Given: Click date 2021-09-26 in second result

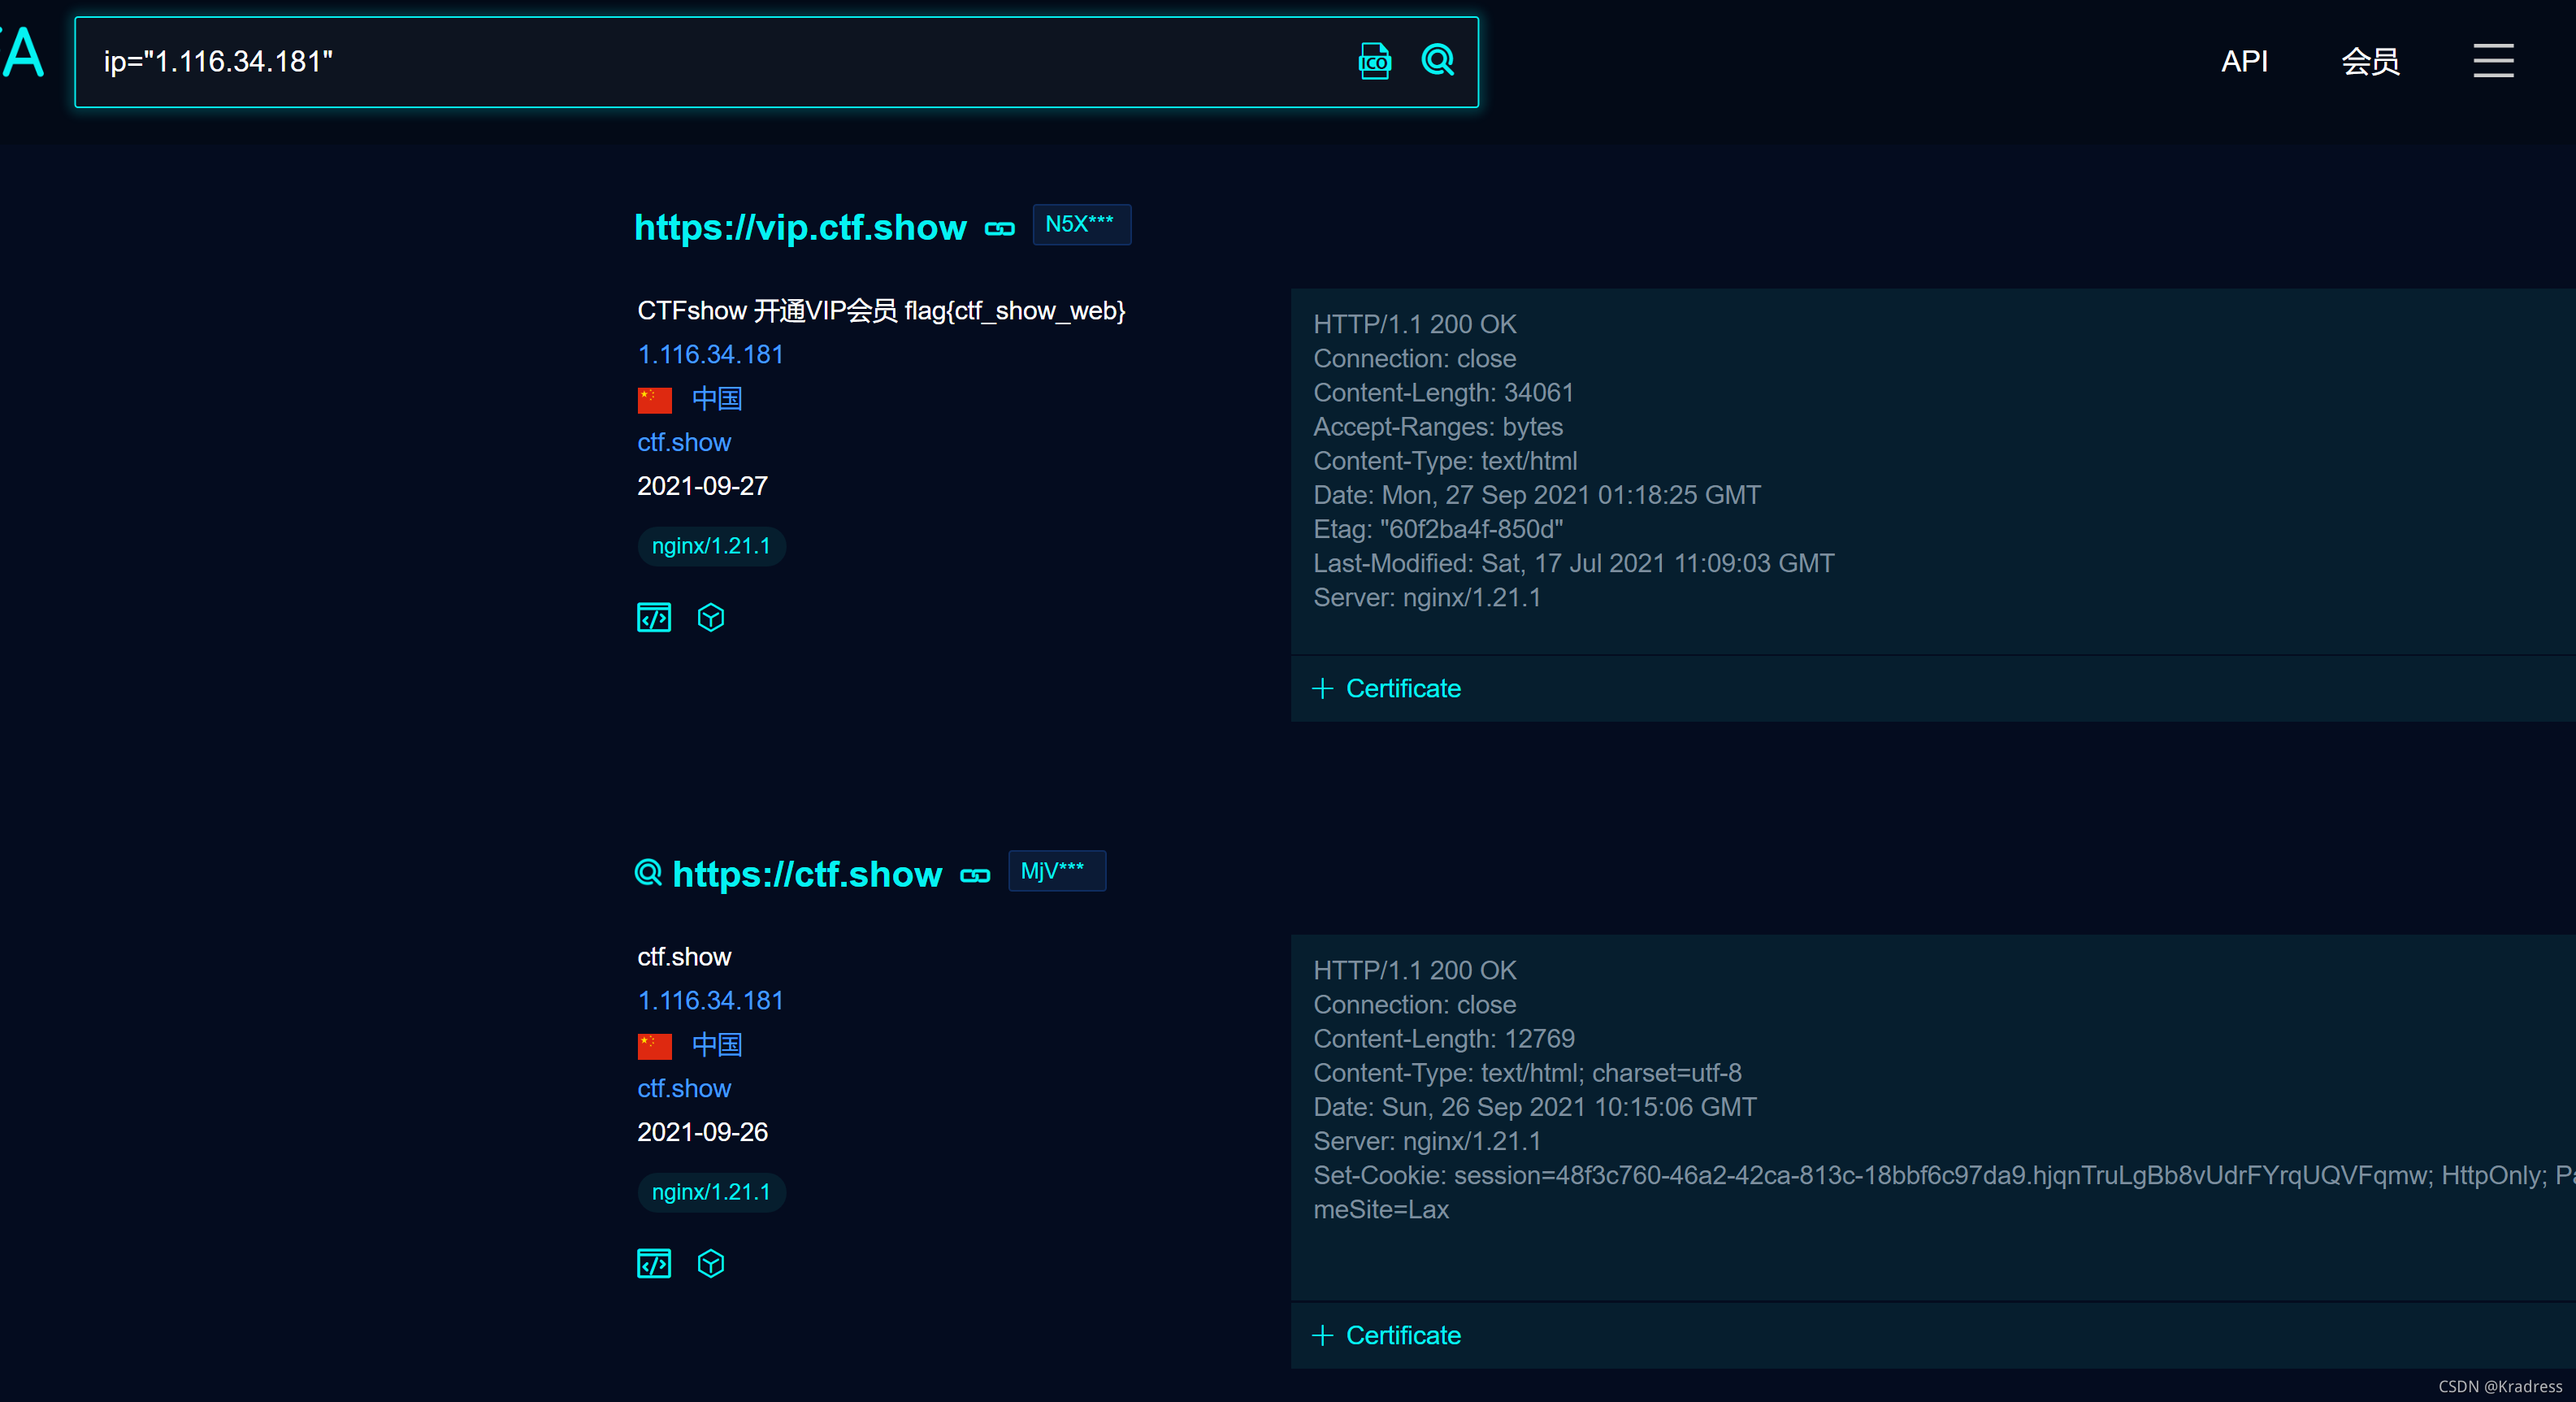Looking at the screenshot, I should [702, 1132].
